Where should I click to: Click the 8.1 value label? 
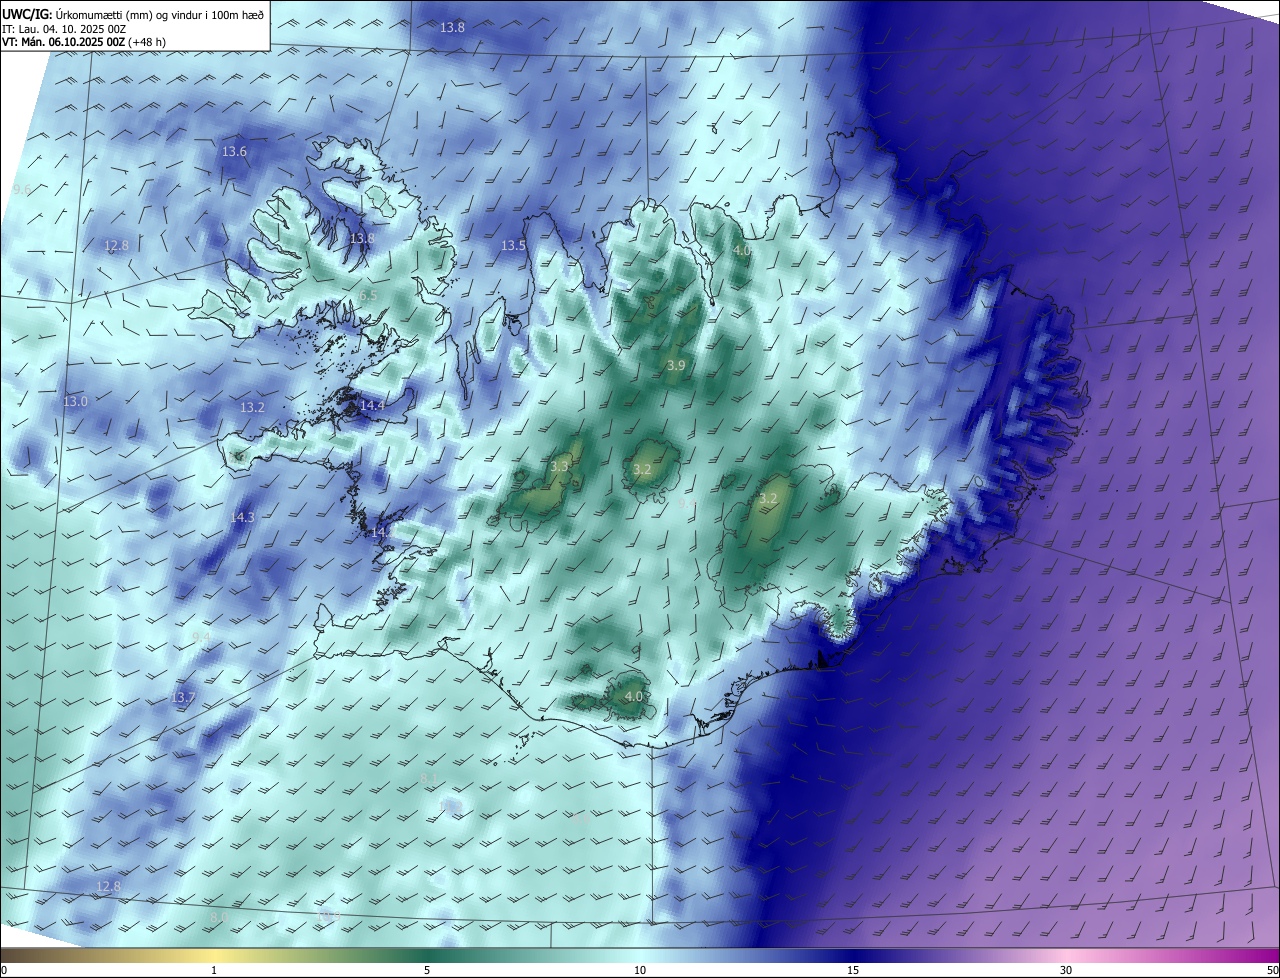click(x=428, y=778)
